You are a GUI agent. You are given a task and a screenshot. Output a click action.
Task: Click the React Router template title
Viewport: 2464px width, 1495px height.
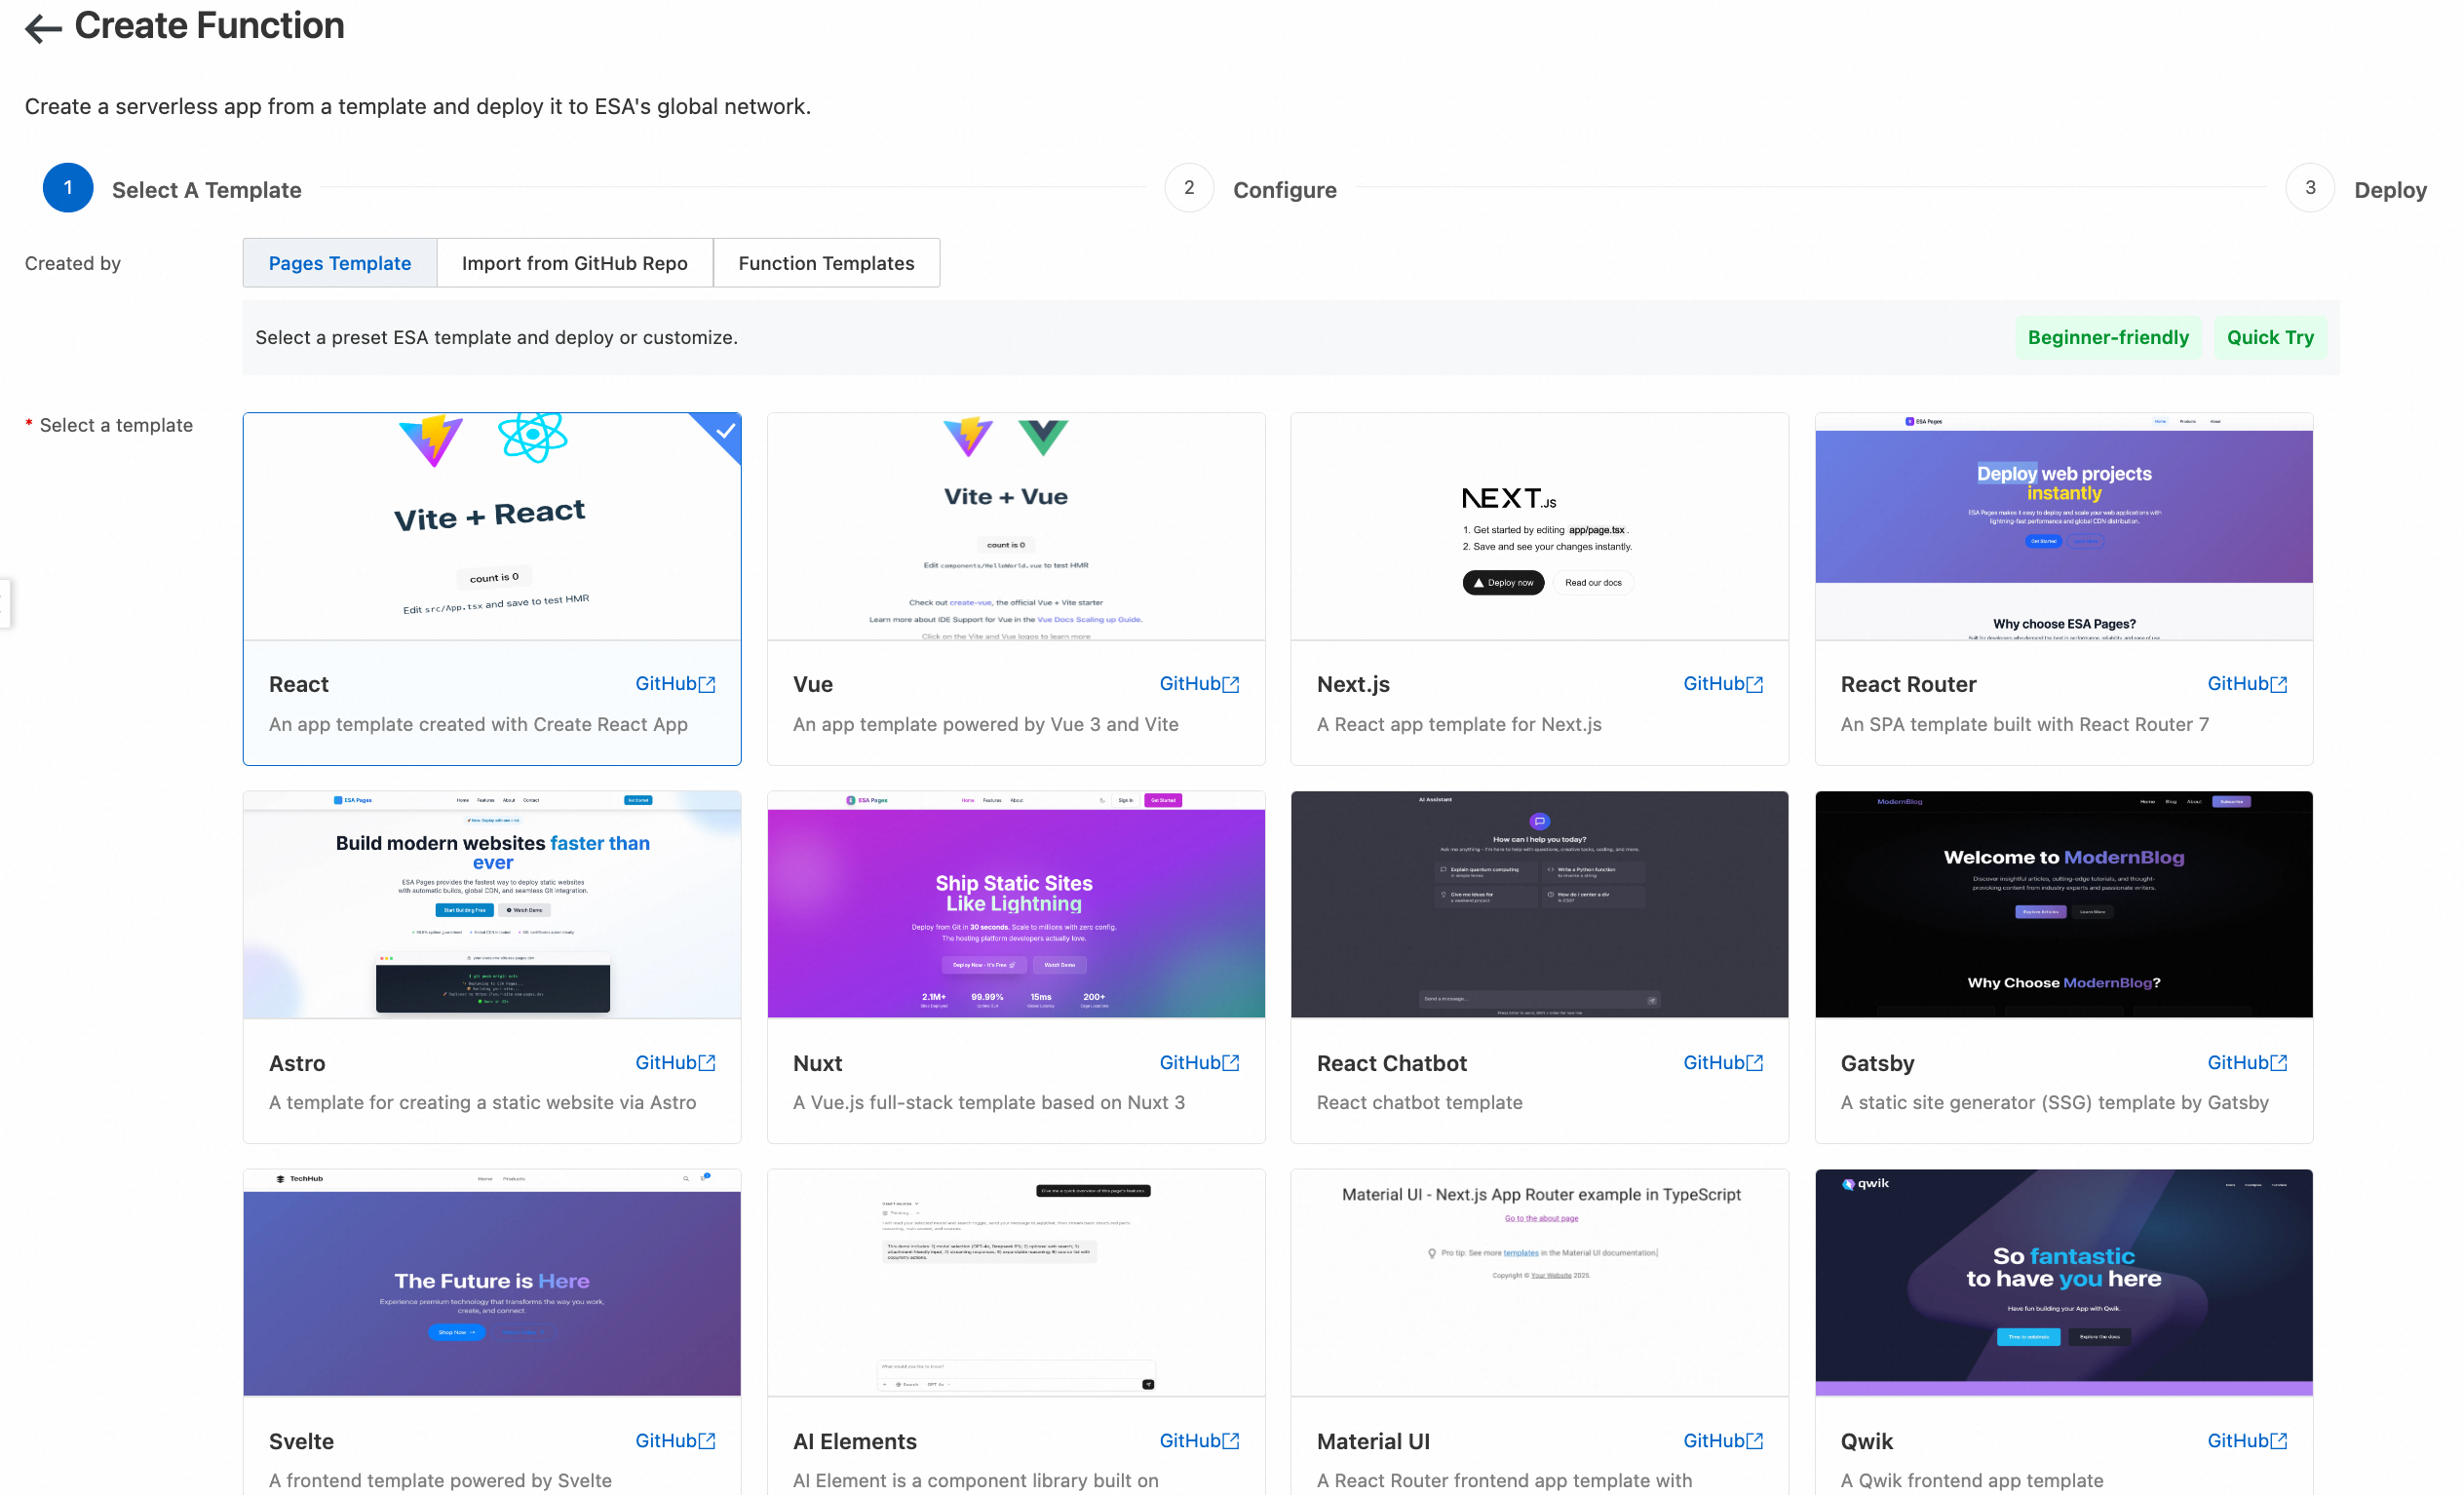pos(1908,684)
